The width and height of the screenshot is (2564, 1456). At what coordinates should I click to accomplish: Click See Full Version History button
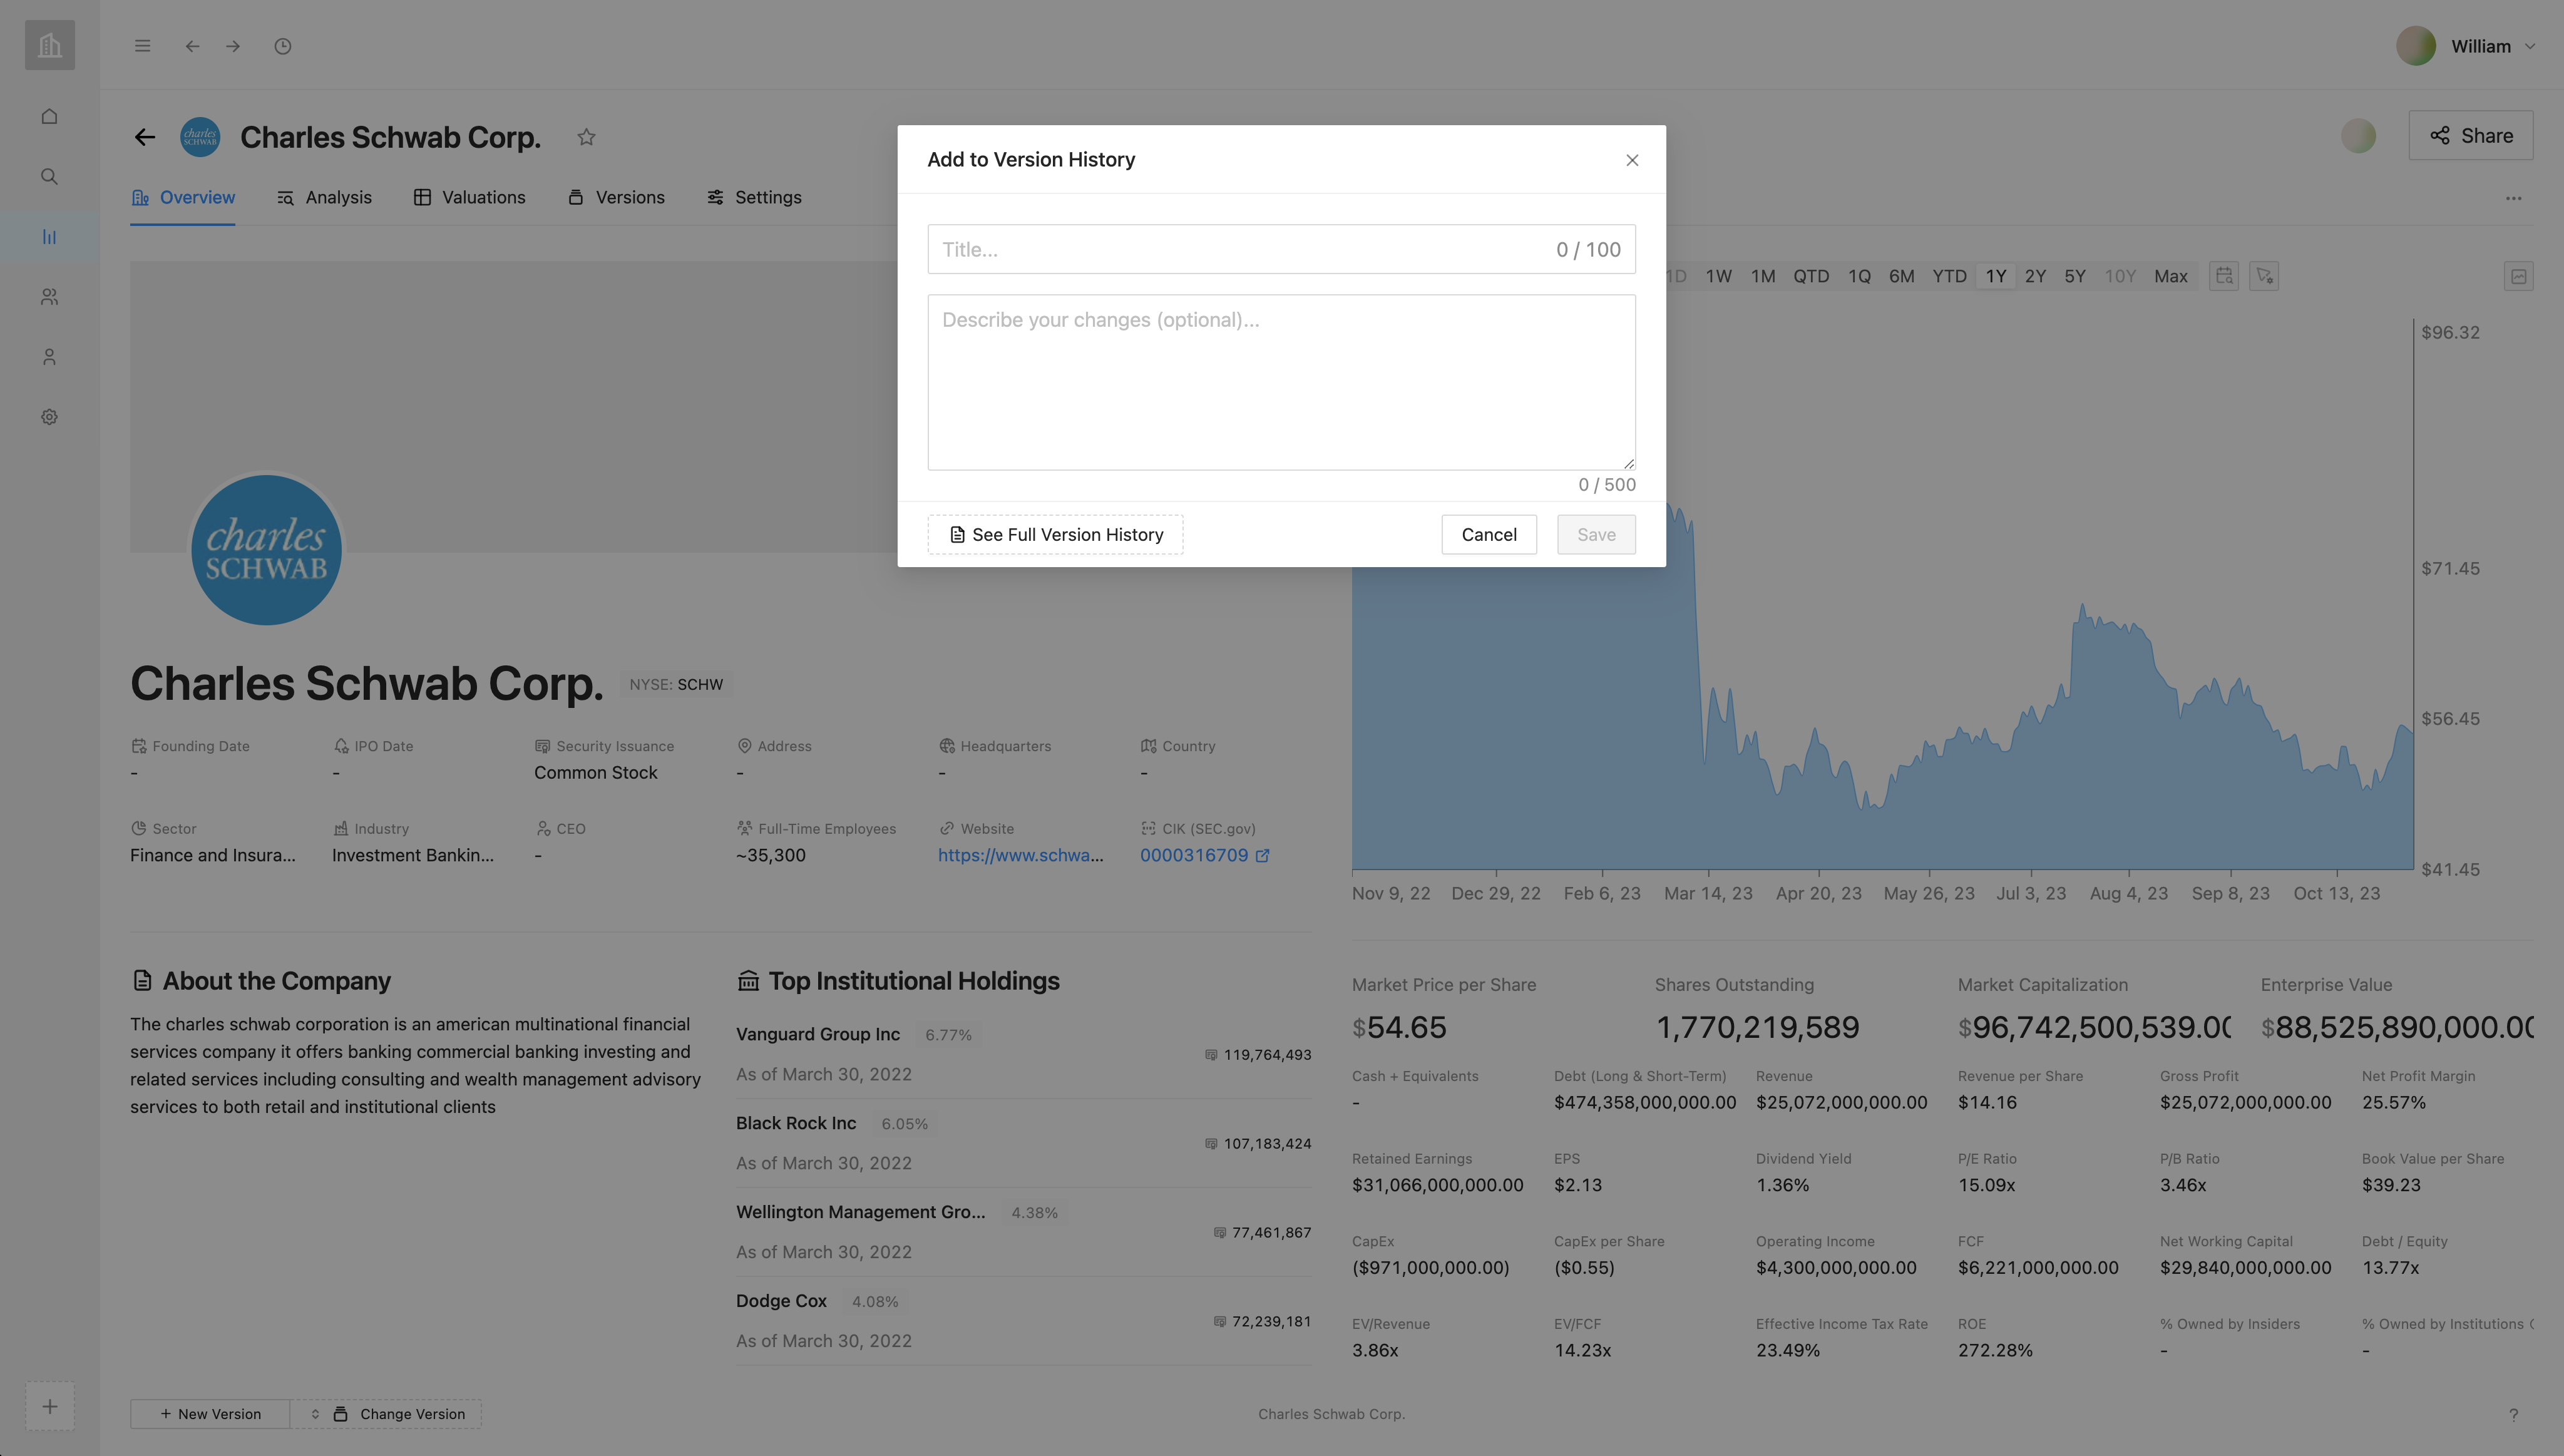1055,535
